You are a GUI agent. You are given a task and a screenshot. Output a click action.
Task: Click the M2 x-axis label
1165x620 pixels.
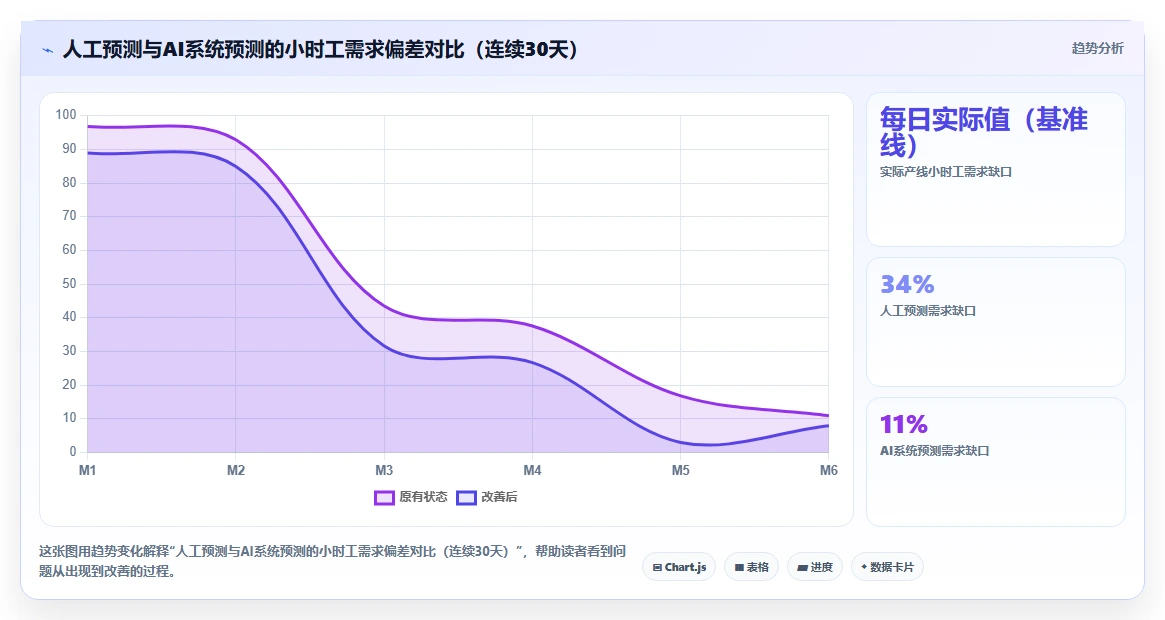[236, 471]
